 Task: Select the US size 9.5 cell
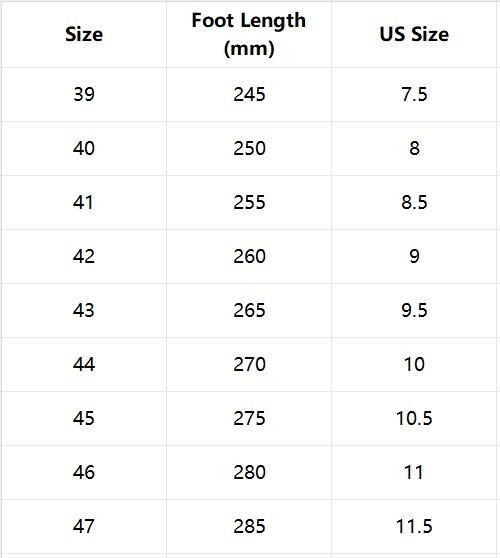414,310
